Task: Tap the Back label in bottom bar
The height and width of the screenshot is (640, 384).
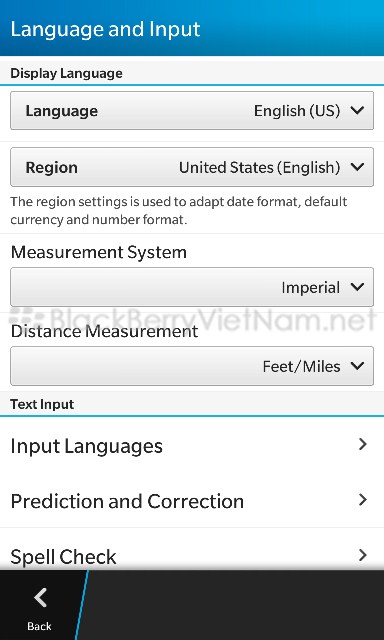Action: point(40,626)
